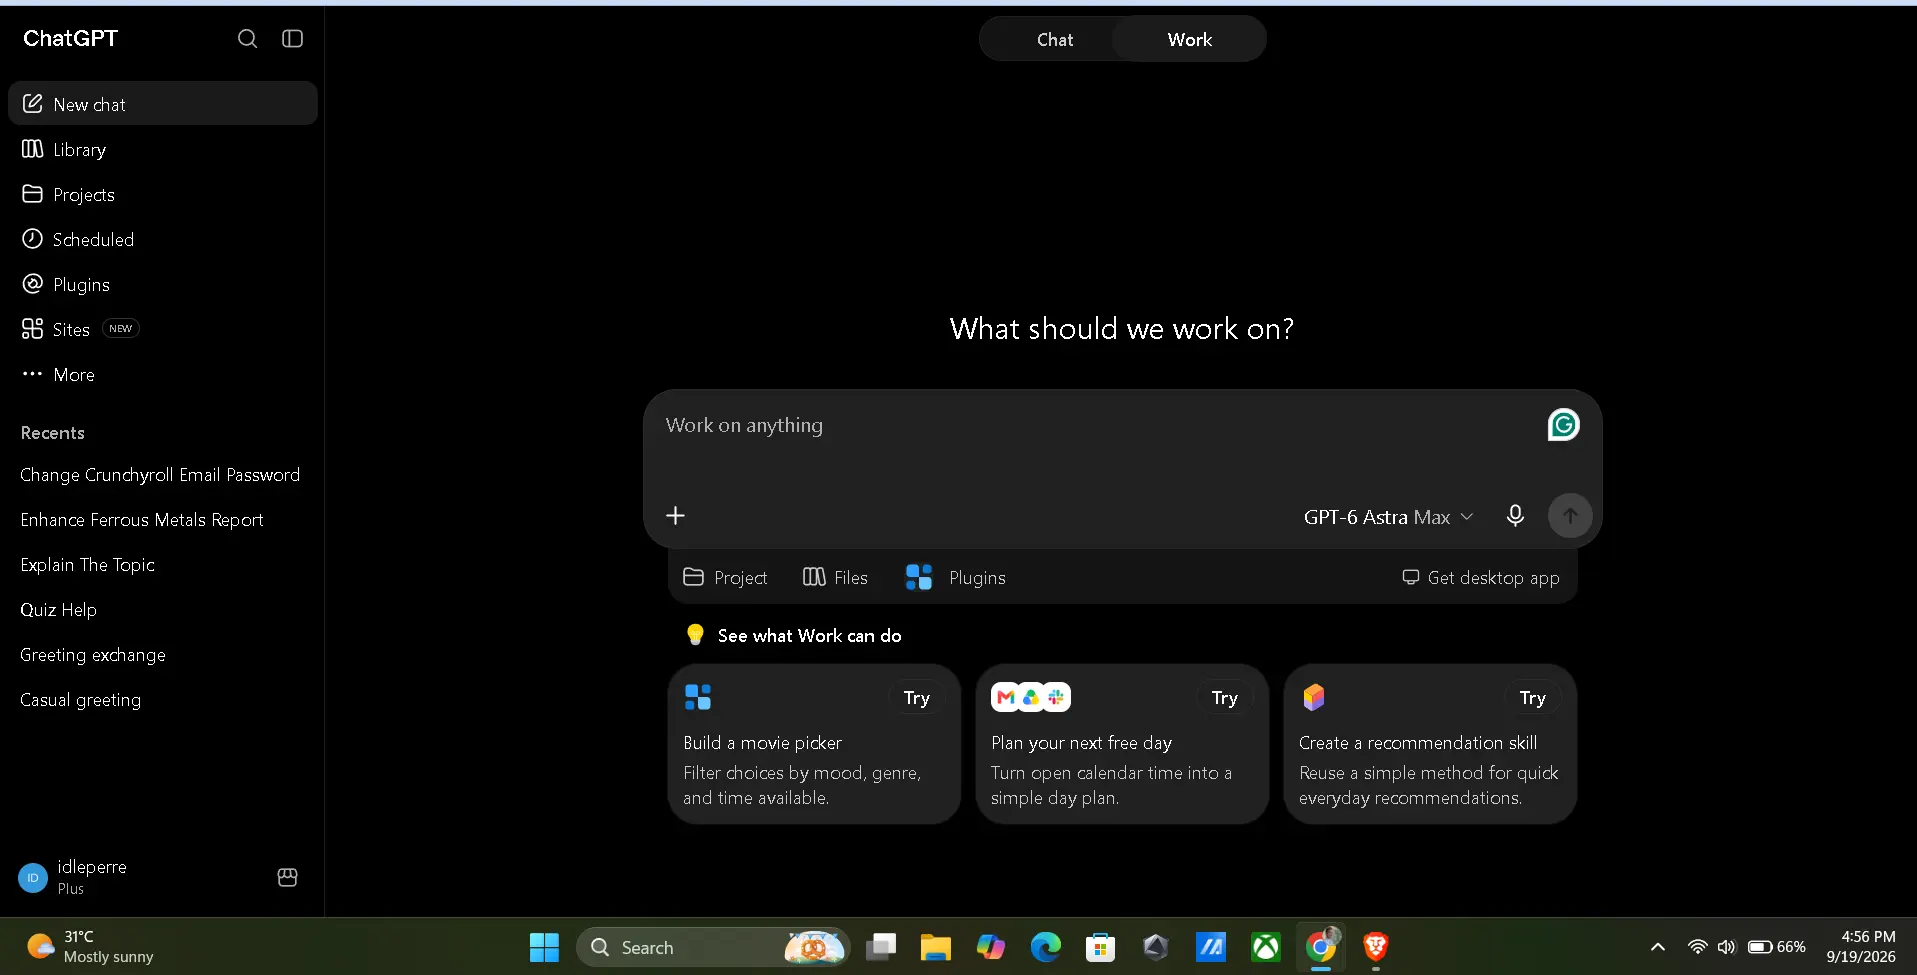
Task: Click the send arrow button
Action: click(1570, 516)
